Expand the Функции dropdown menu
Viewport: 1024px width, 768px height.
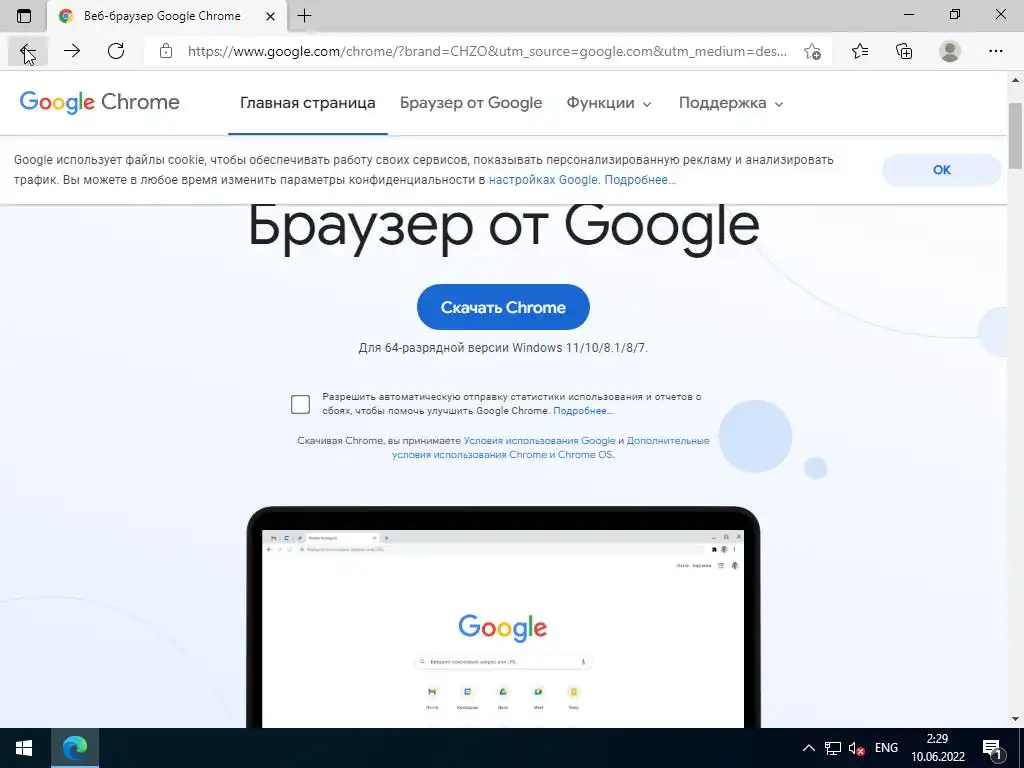609,103
